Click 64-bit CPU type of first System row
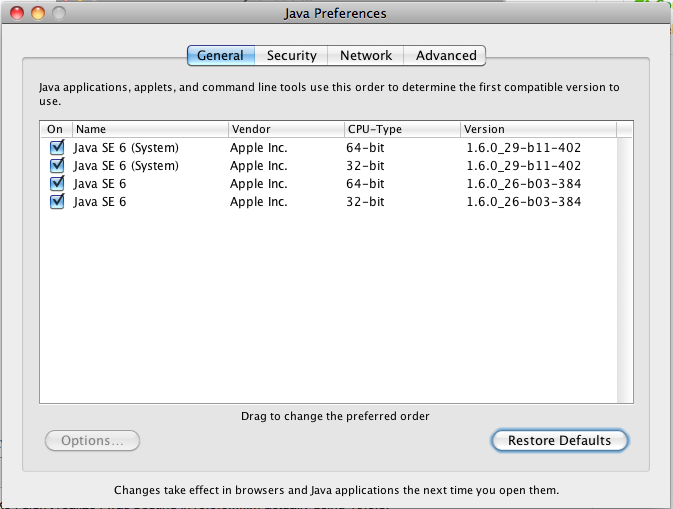 tap(365, 148)
